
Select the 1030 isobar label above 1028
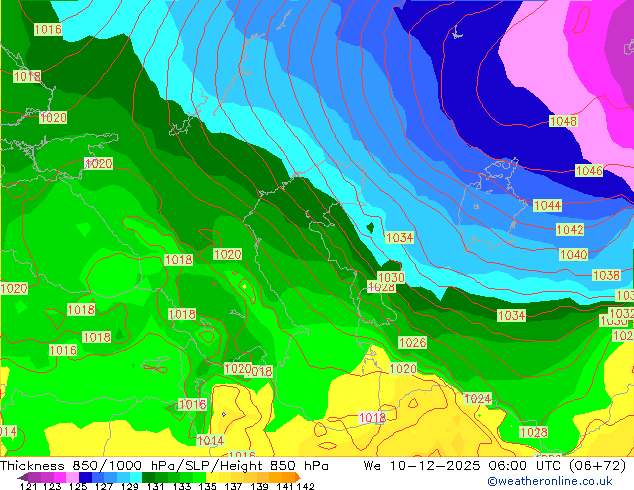(391, 277)
